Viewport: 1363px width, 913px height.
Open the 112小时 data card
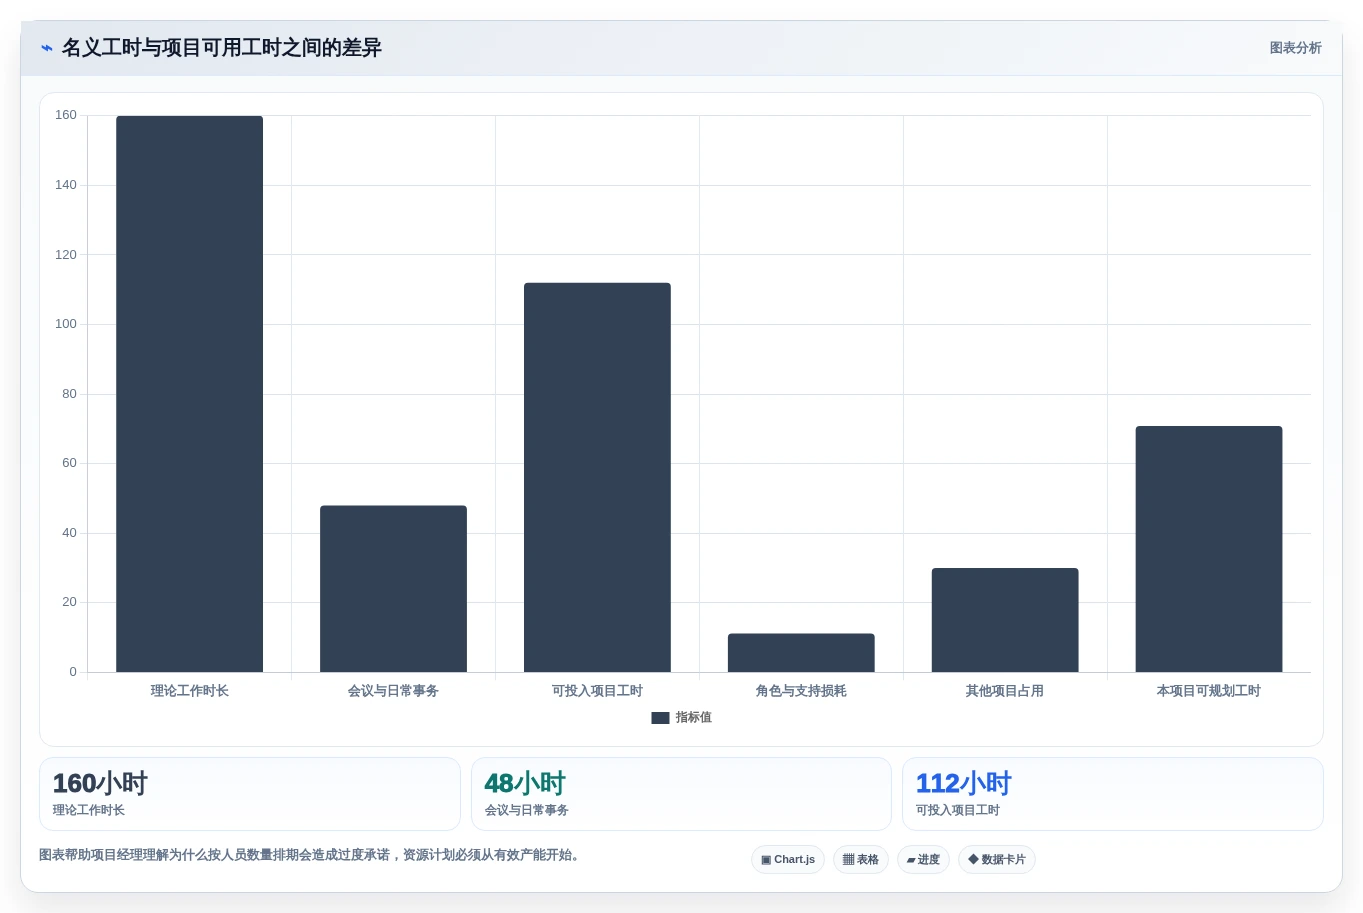pyautogui.click(x=1113, y=794)
